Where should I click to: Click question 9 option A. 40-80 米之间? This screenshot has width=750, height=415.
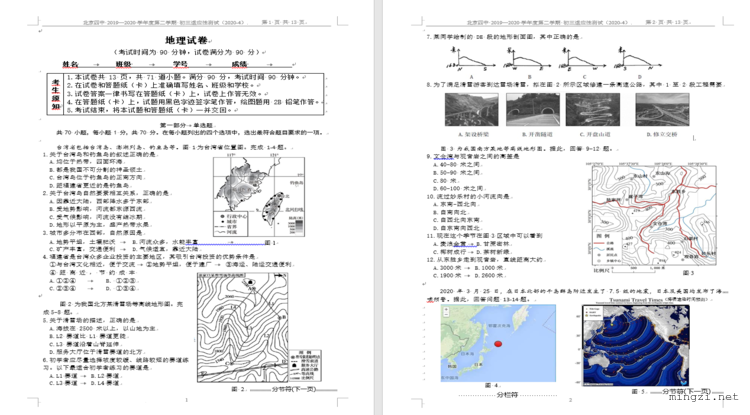click(x=458, y=164)
